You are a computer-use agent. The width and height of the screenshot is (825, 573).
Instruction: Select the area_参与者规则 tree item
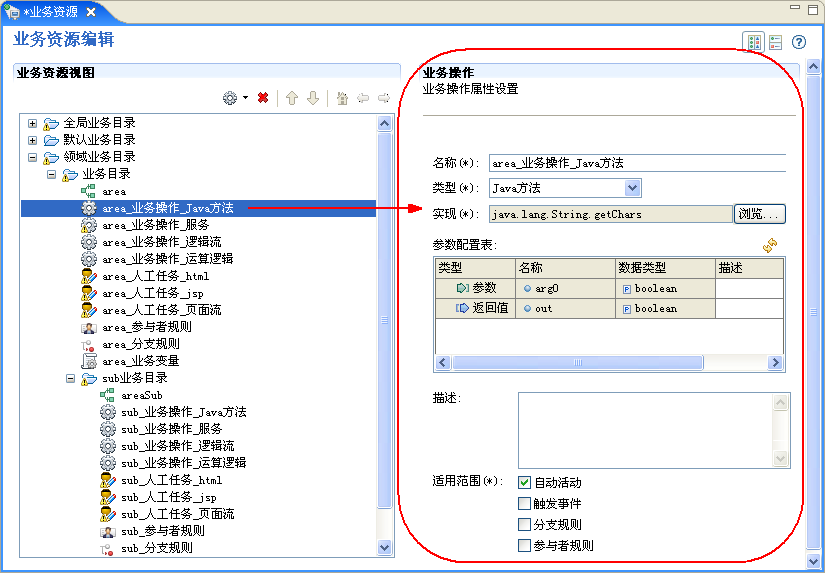point(146,327)
